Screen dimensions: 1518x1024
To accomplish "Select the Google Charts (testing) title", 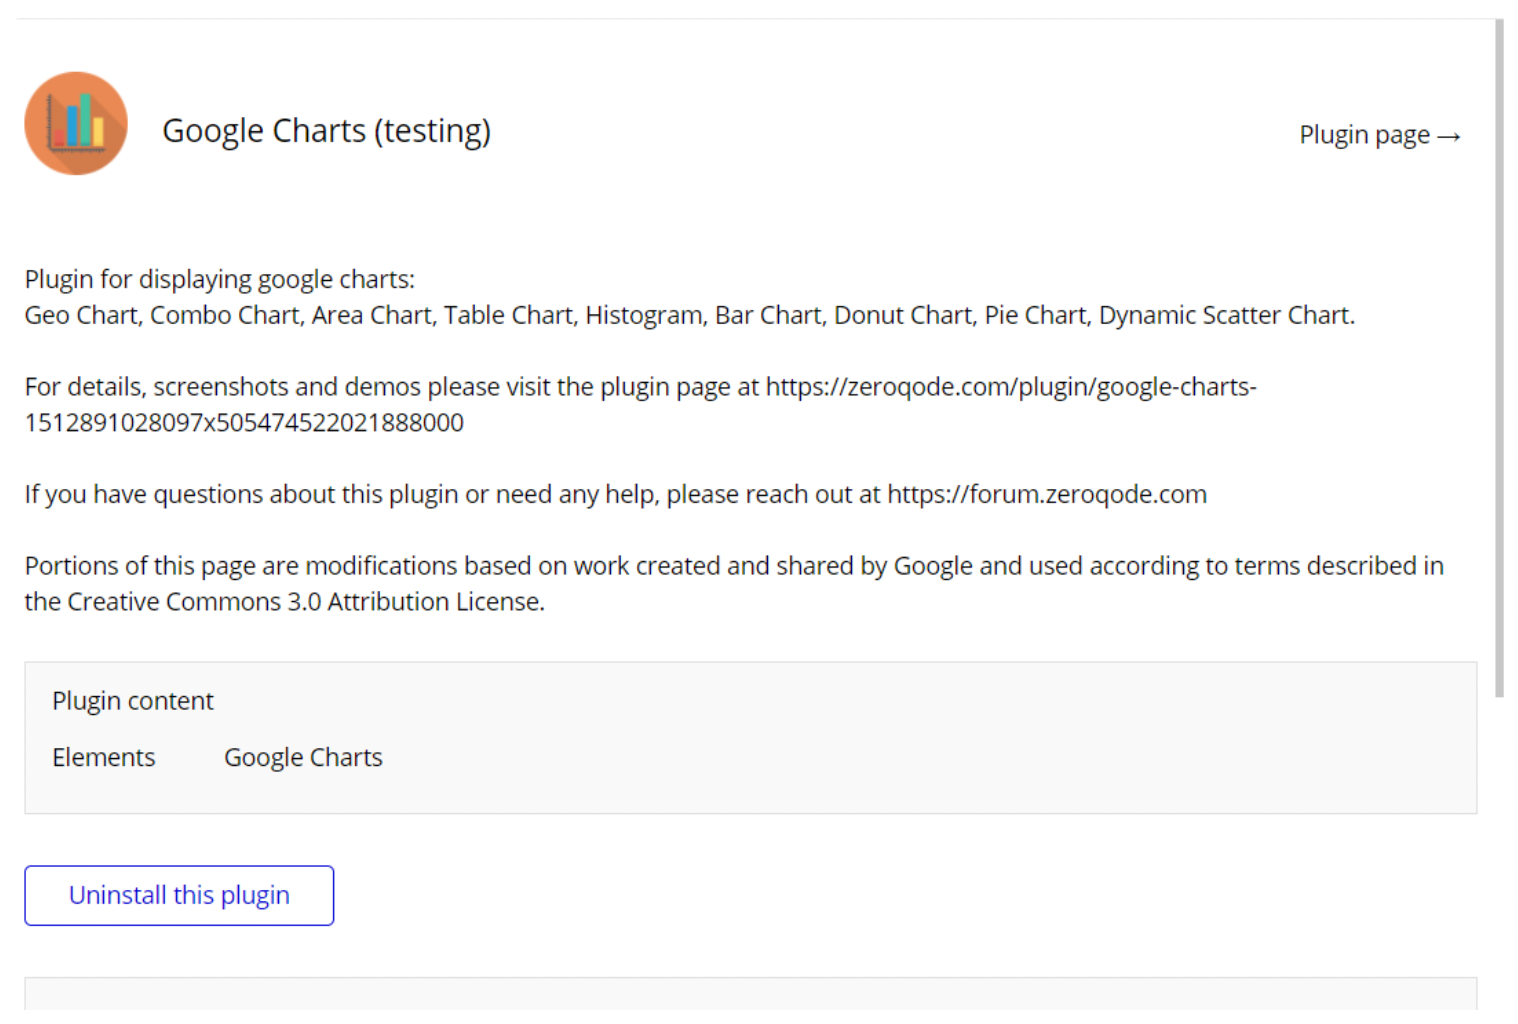I will point(326,131).
